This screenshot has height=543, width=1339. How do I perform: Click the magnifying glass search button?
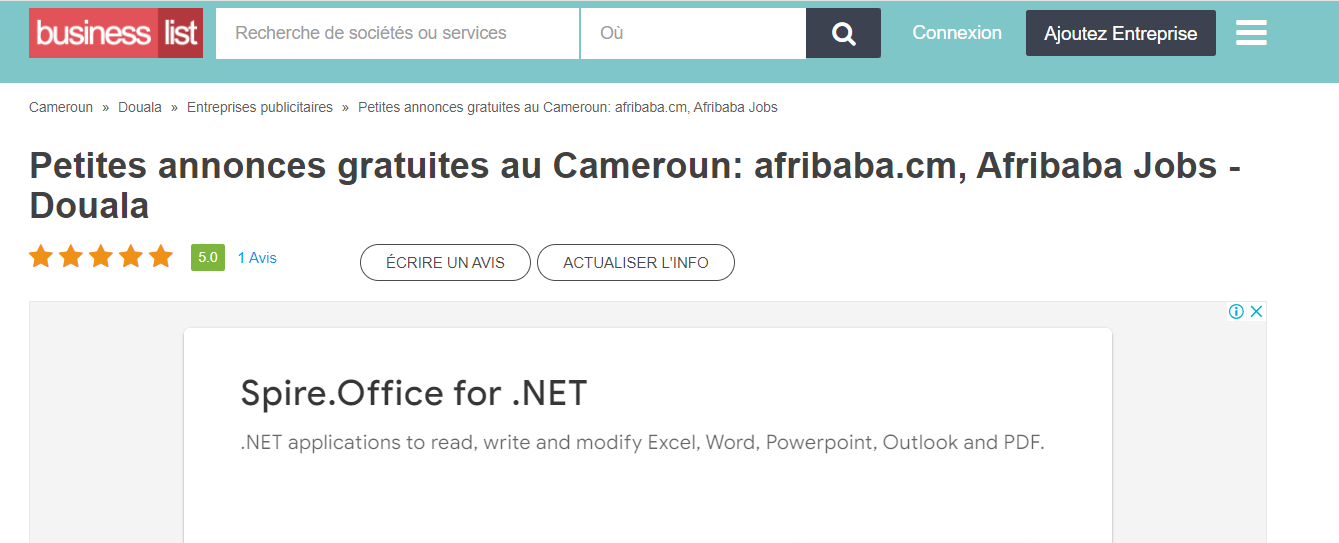[x=843, y=33]
